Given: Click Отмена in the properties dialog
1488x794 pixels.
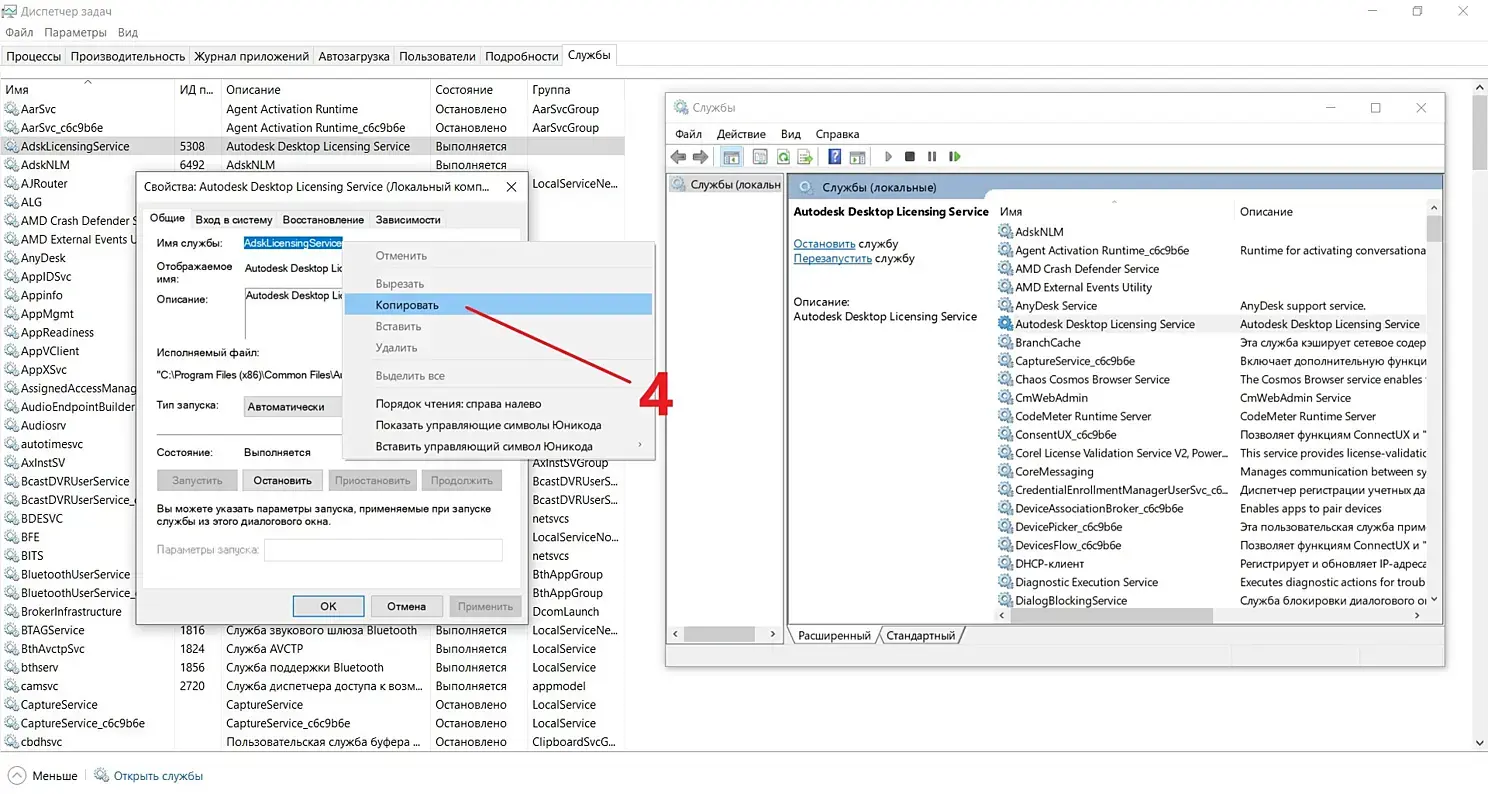Looking at the screenshot, I should 407,606.
